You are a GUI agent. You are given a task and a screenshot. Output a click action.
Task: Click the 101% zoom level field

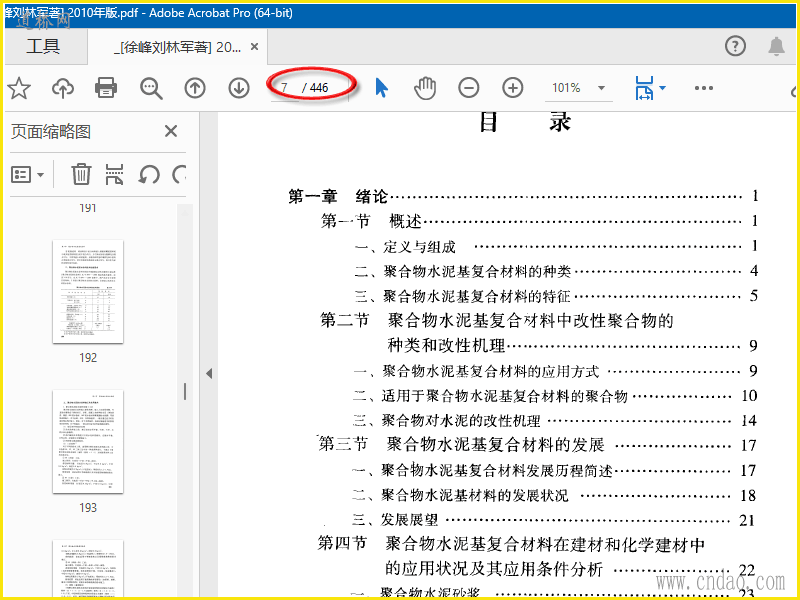tap(566, 88)
